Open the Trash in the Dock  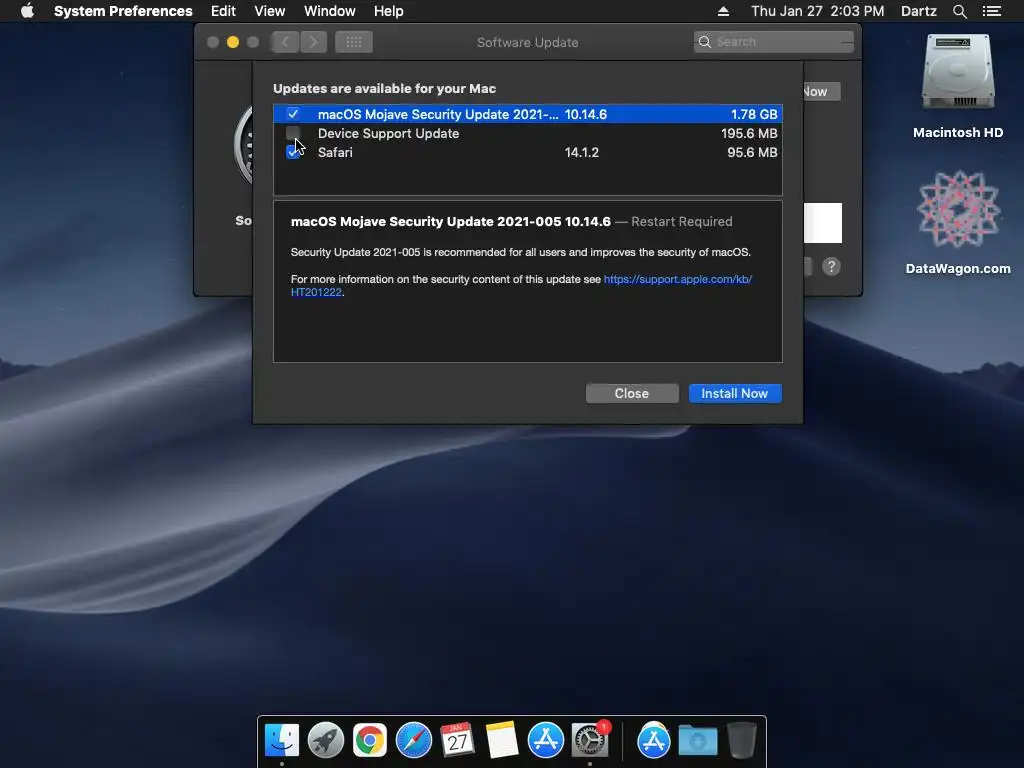[742, 740]
